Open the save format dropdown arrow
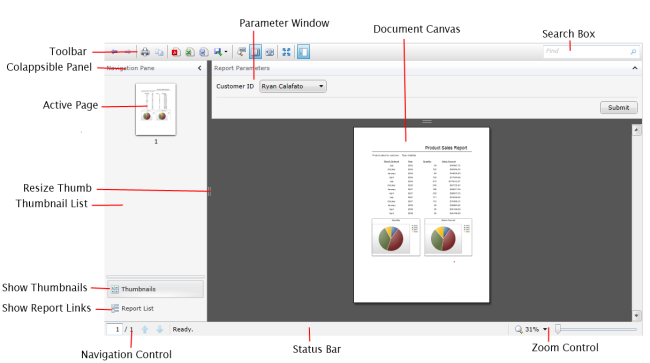Screen dimensions: 650x363 coord(226,52)
